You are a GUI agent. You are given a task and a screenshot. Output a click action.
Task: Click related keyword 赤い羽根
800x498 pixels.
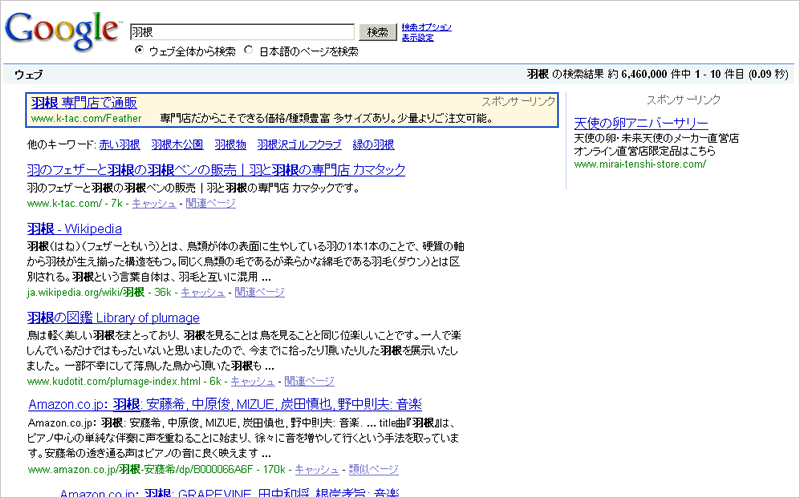(x=120, y=145)
